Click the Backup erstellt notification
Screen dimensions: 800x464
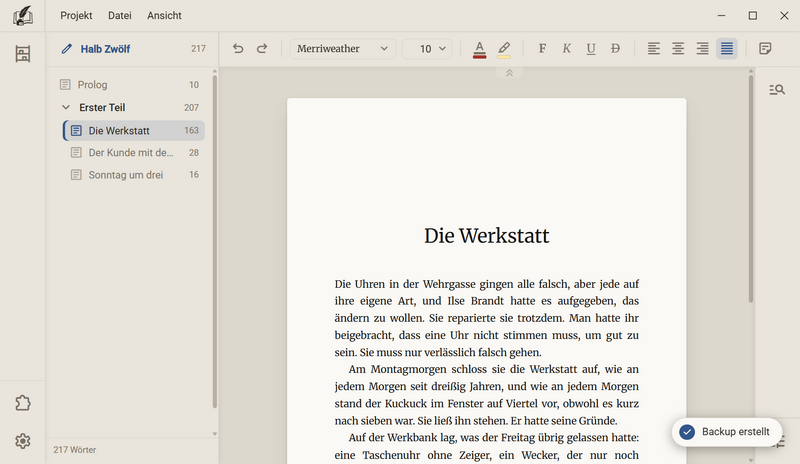click(x=727, y=432)
